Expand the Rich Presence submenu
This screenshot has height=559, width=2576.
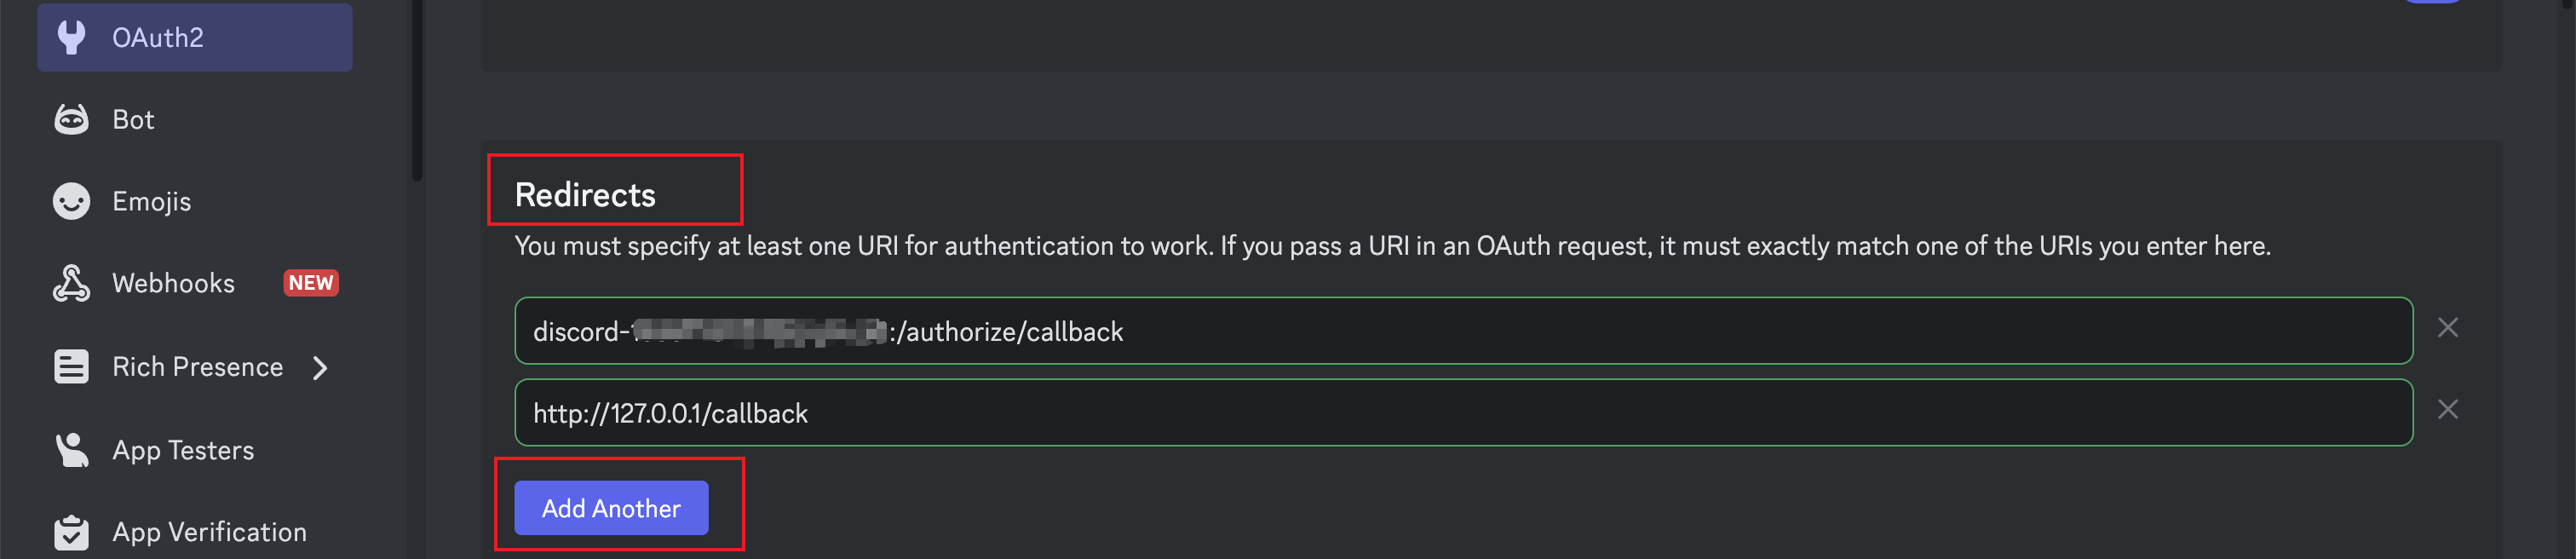(x=320, y=368)
